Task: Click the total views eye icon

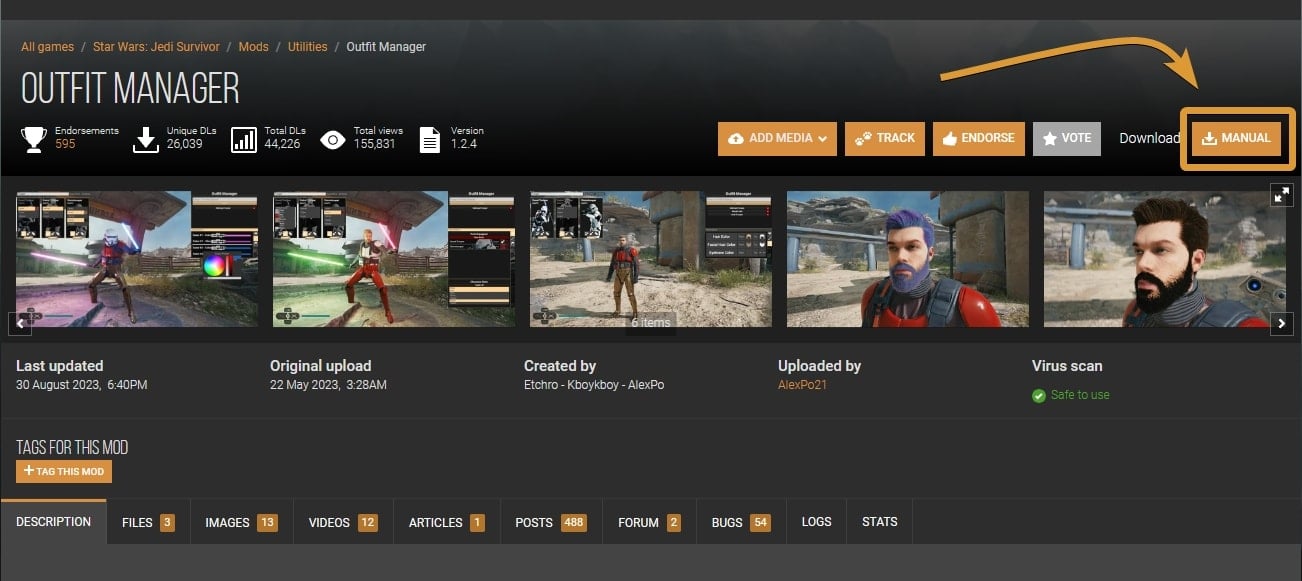Action: point(333,139)
